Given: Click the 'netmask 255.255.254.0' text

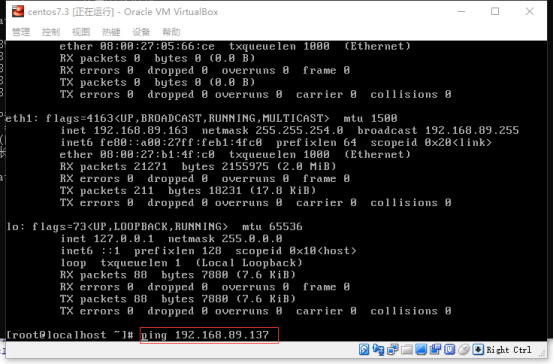Looking at the screenshot, I should (x=272, y=130).
